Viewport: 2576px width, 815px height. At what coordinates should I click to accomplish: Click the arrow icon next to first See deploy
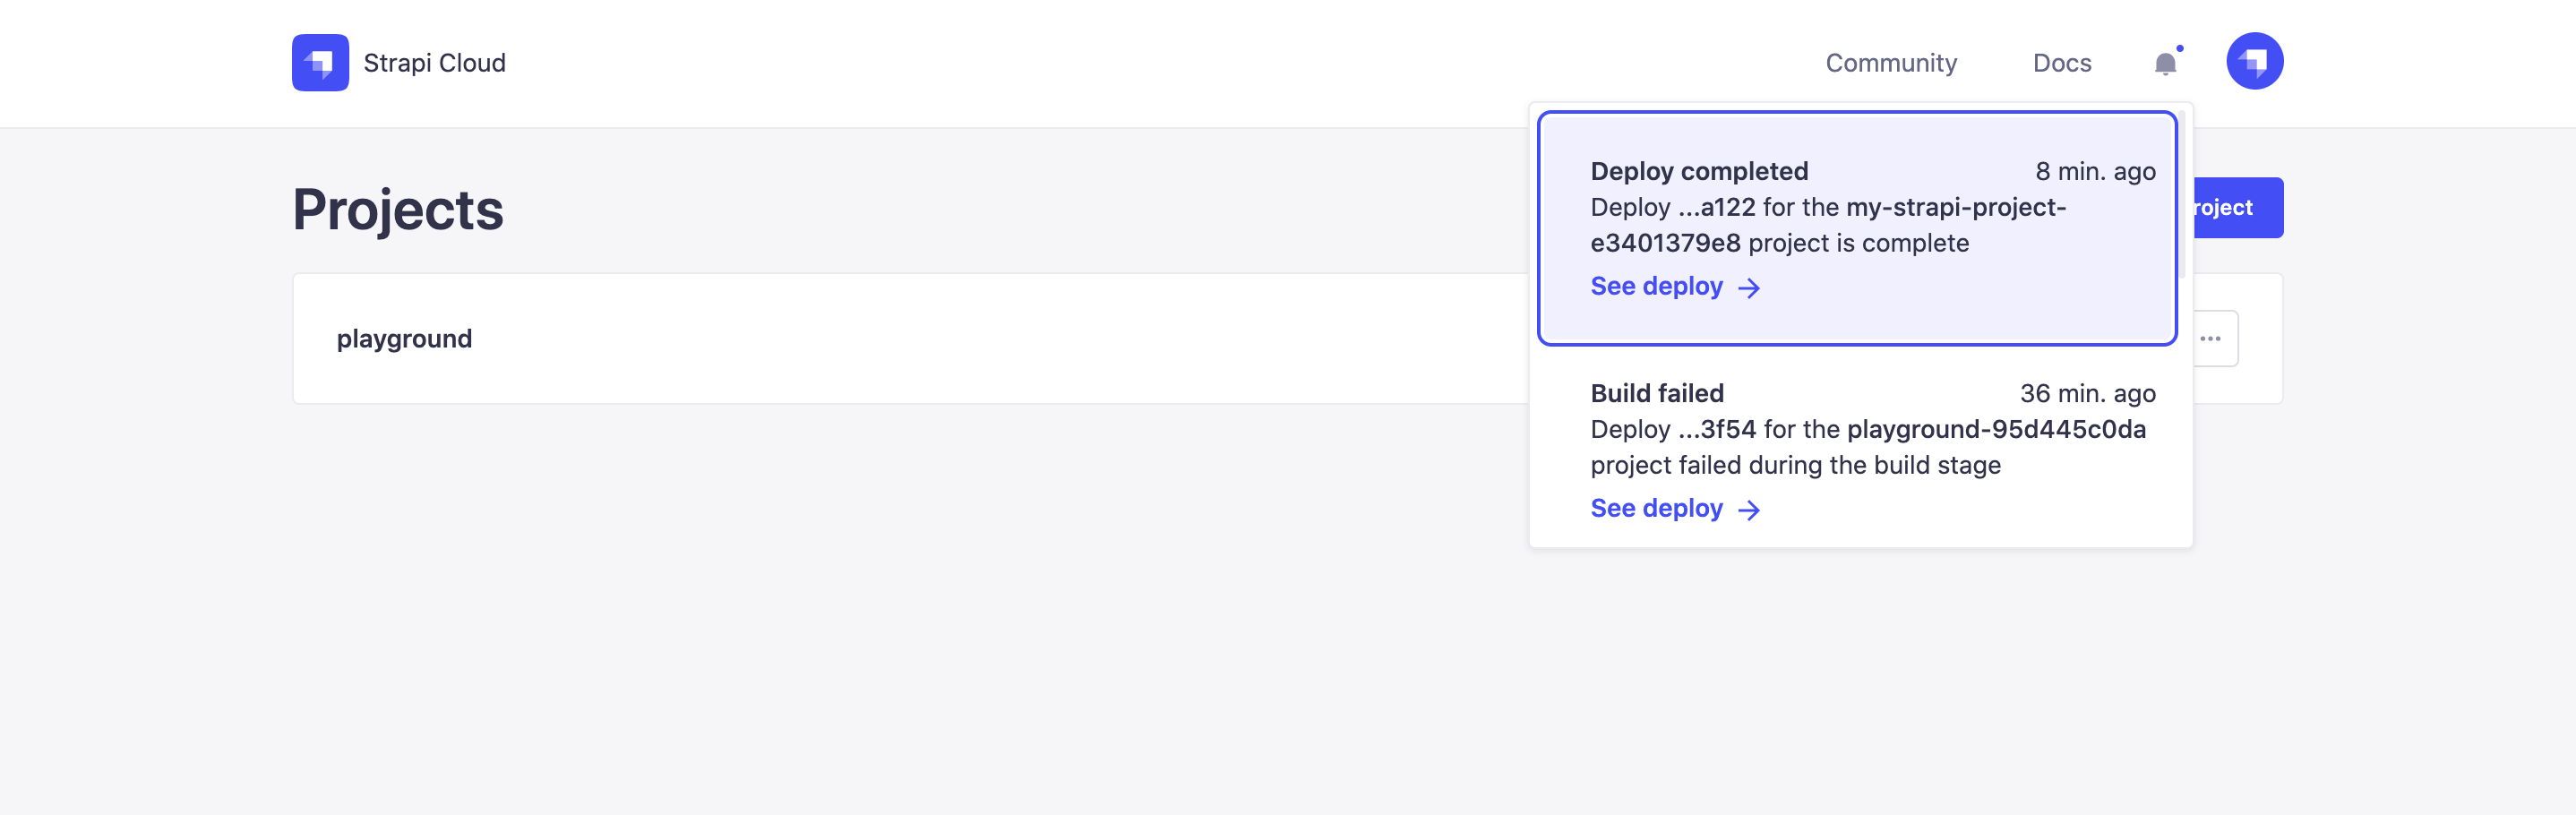point(1751,288)
